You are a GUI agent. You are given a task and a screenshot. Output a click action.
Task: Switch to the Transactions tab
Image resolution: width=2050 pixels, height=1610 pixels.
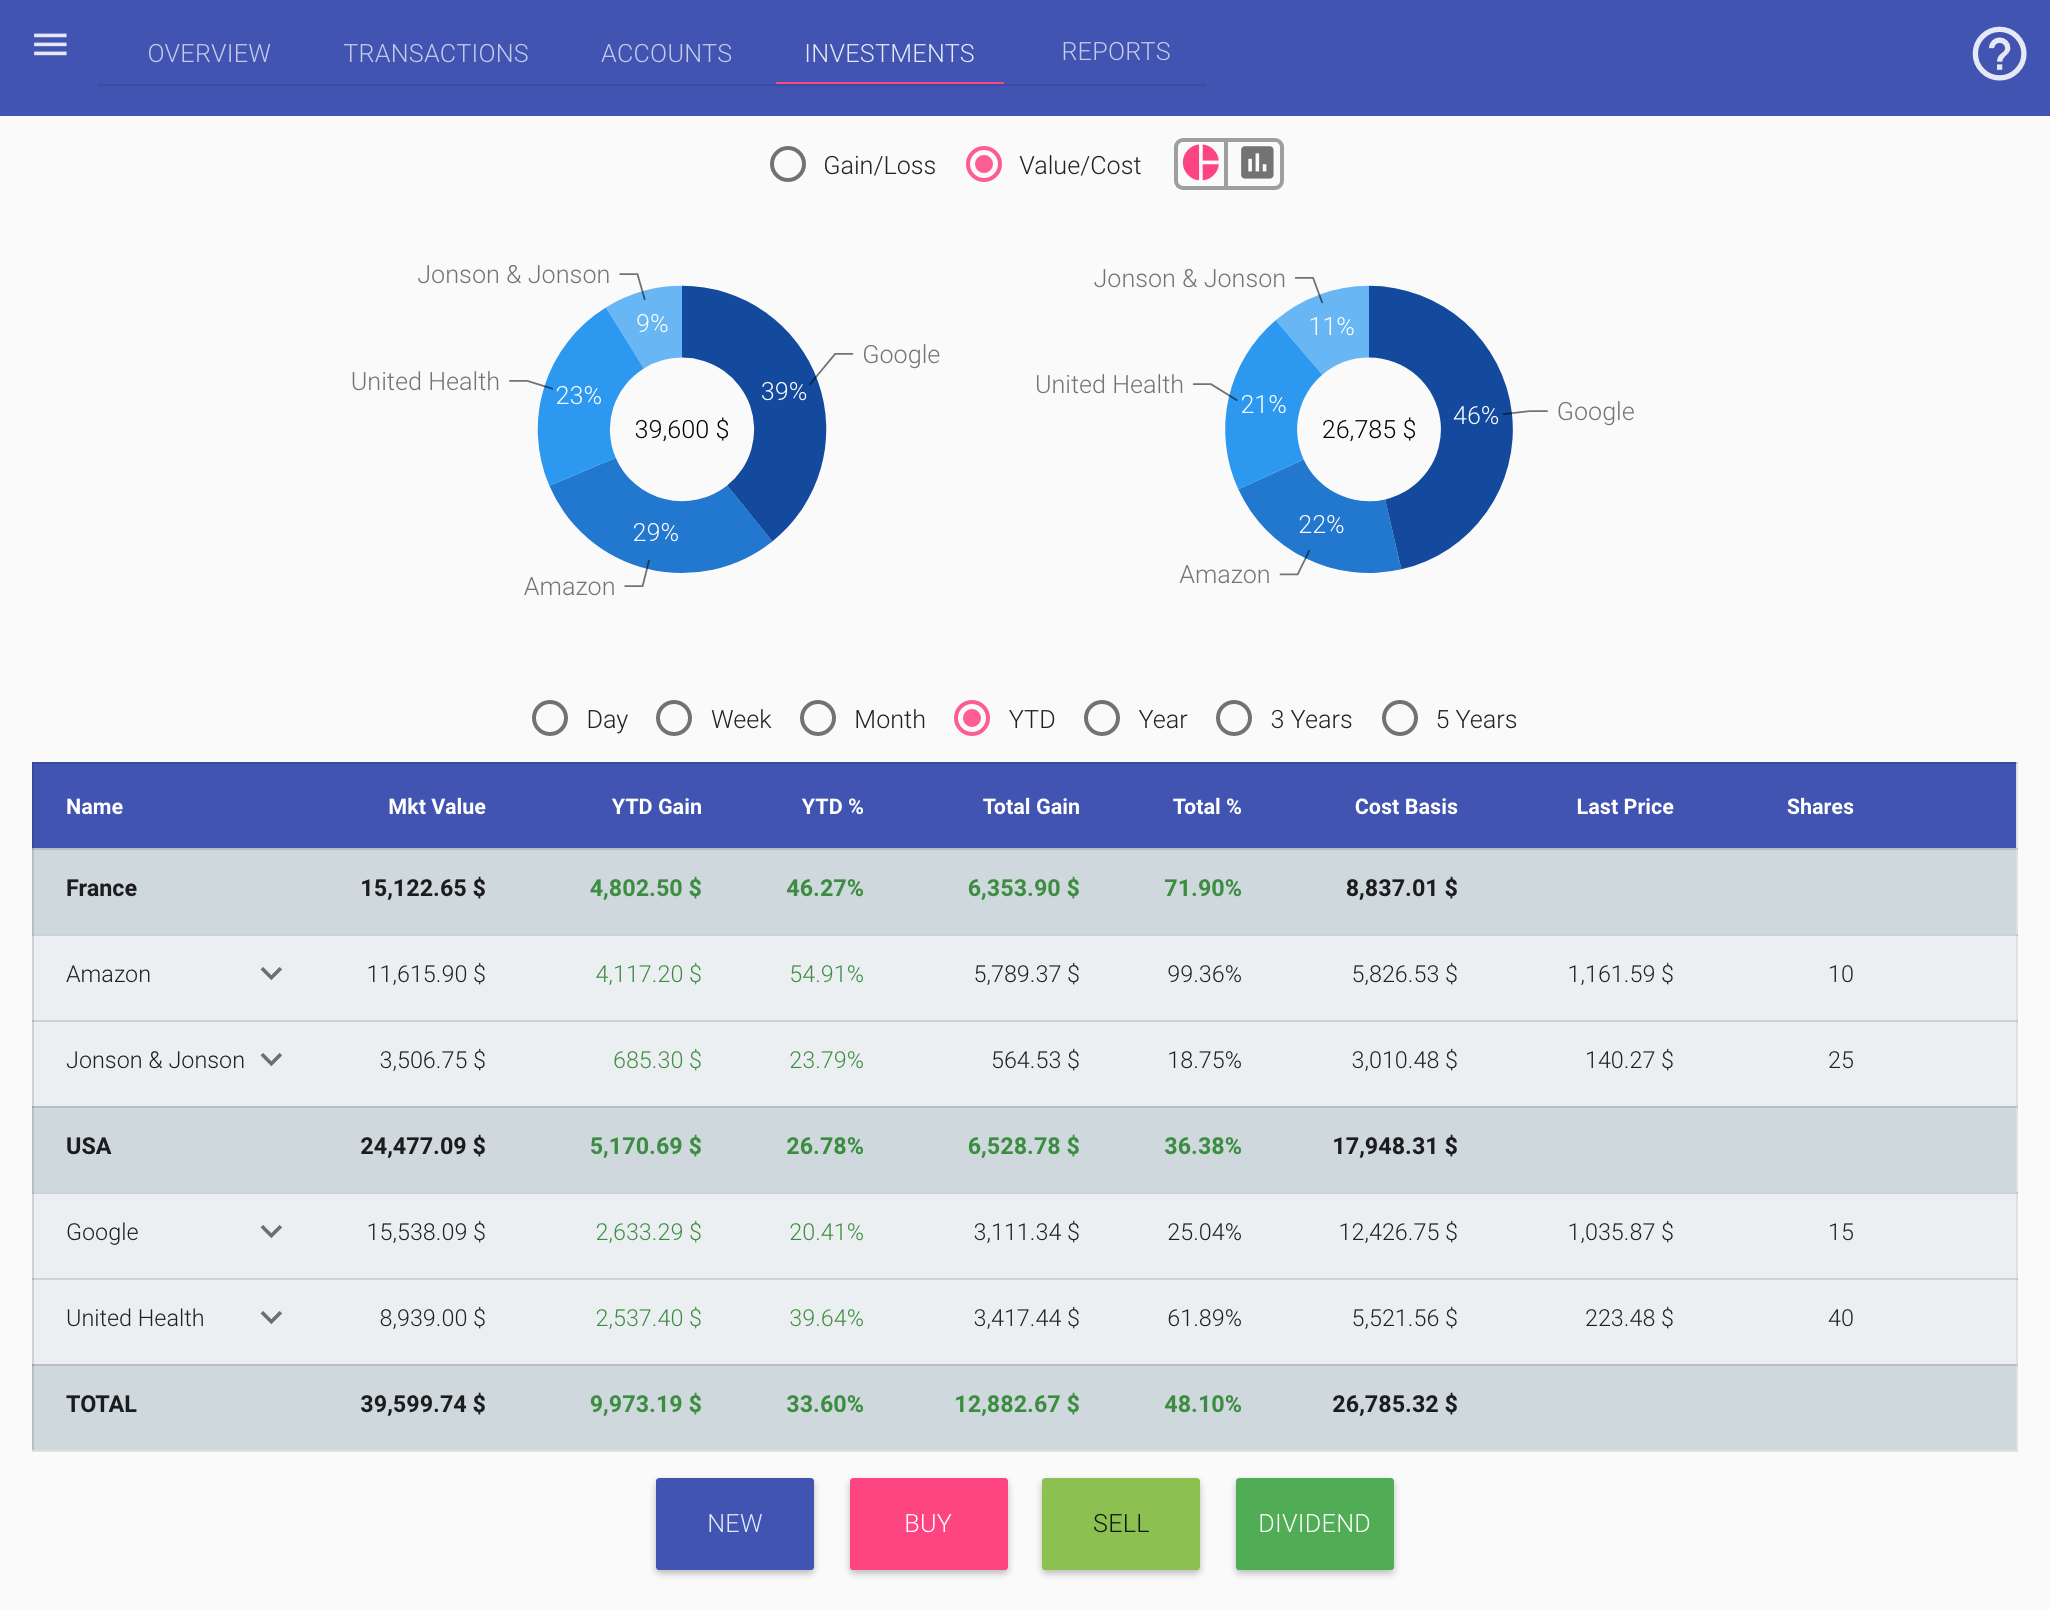click(436, 53)
